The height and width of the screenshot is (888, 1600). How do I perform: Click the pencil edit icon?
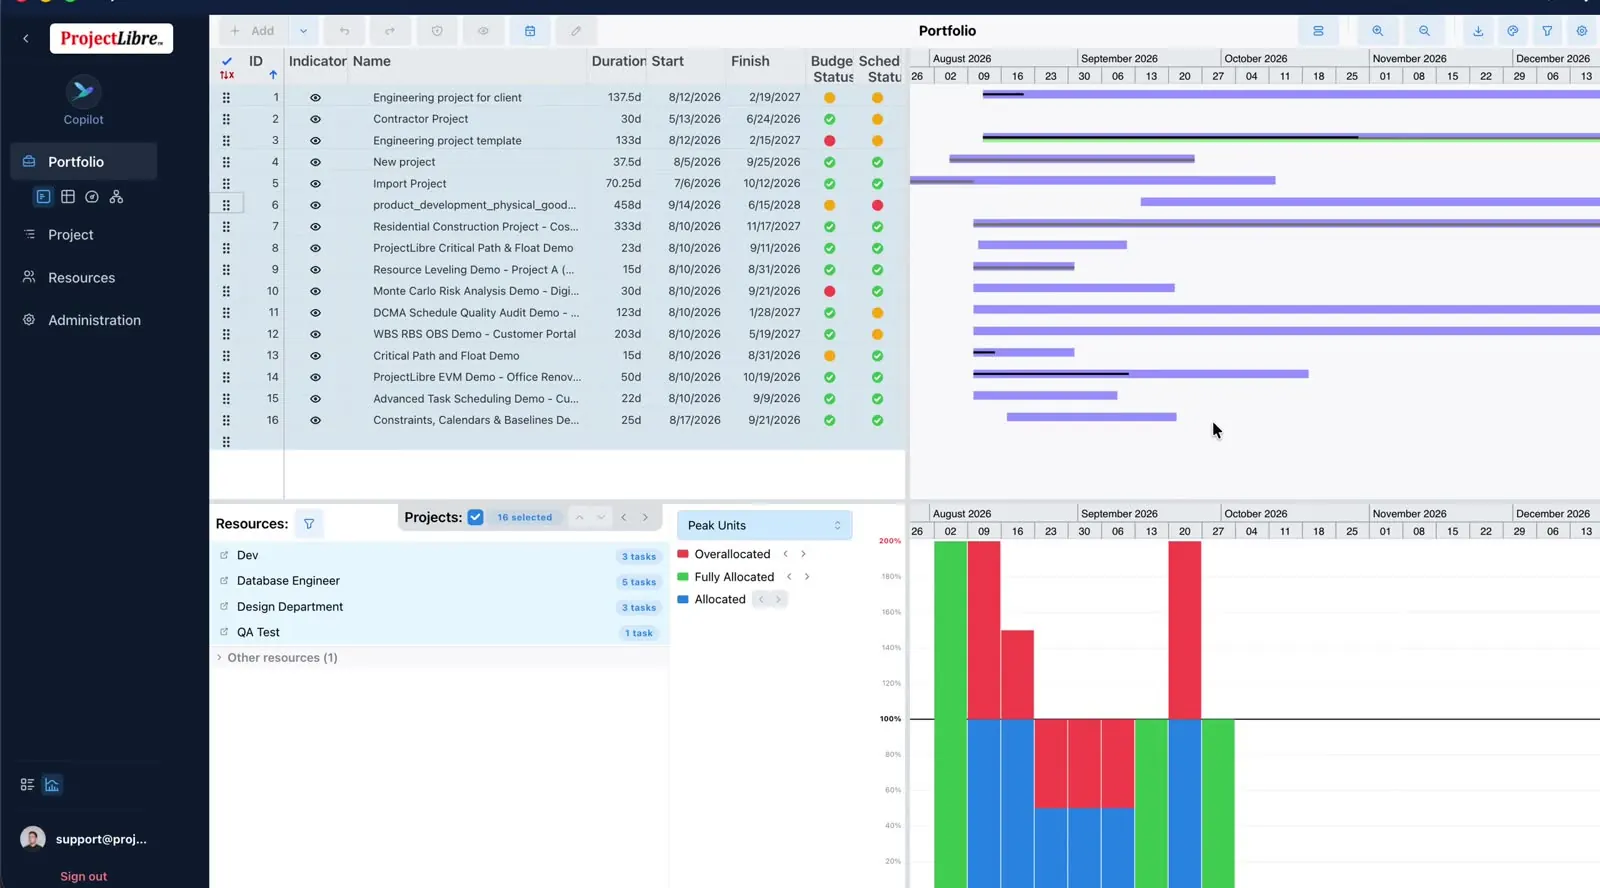[576, 31]
